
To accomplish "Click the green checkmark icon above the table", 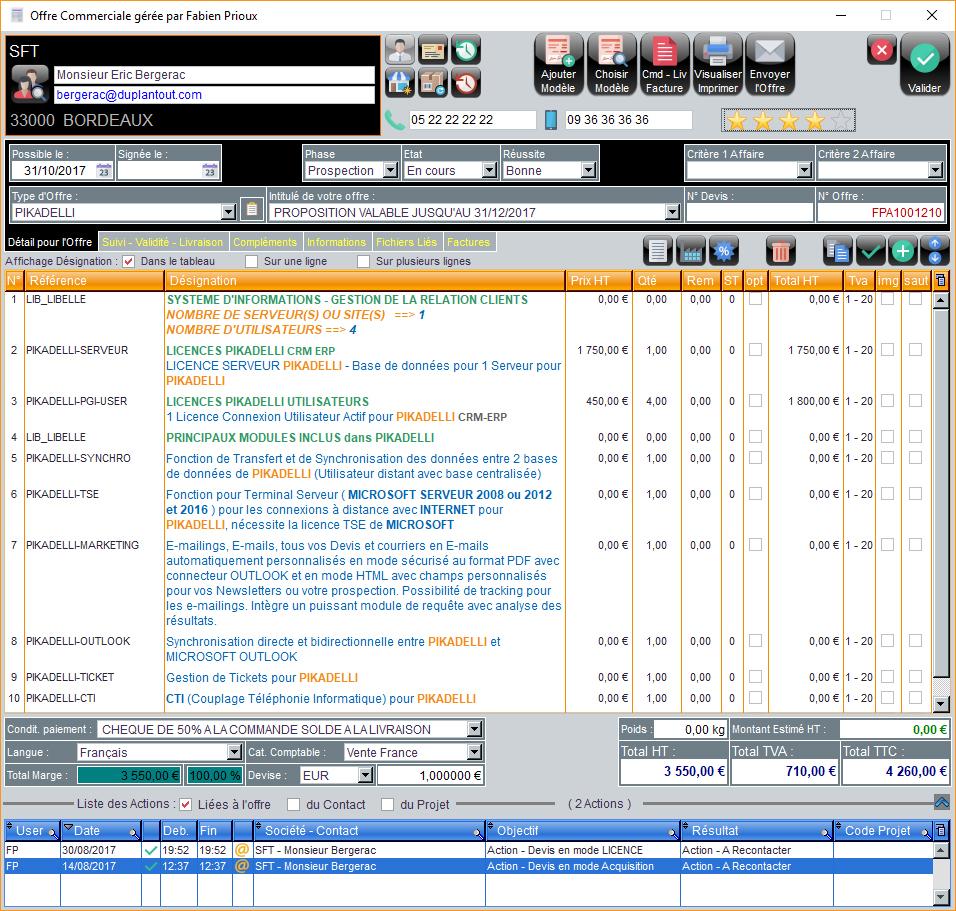I will coord(871,251).
